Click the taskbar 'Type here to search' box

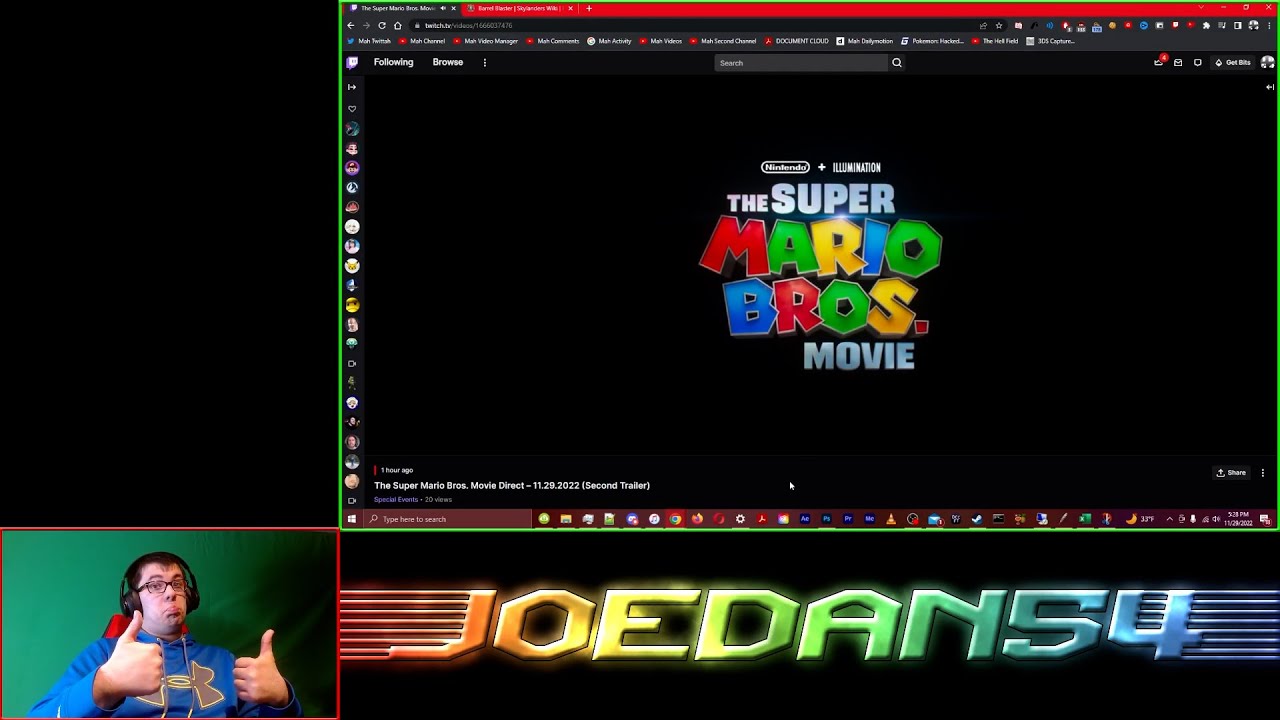pyautogui.click(x=447, y=519)
